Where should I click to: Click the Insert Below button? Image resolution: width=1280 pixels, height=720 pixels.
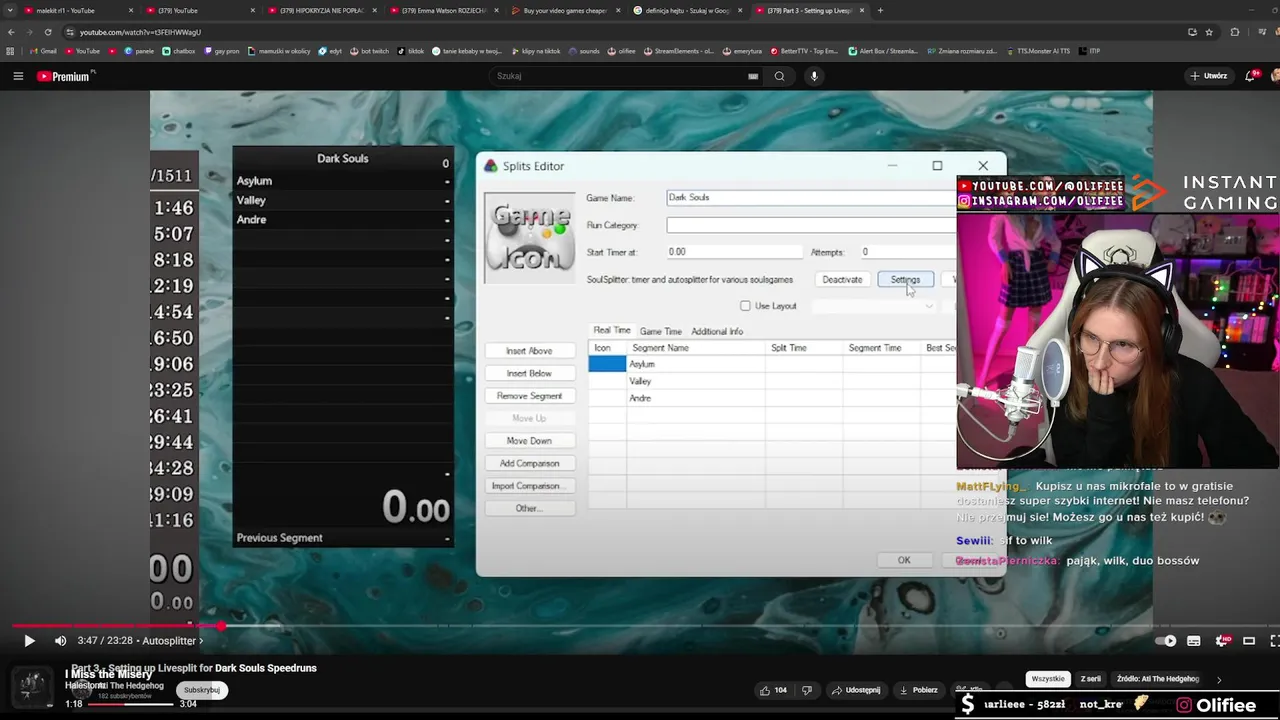[529, 373]
